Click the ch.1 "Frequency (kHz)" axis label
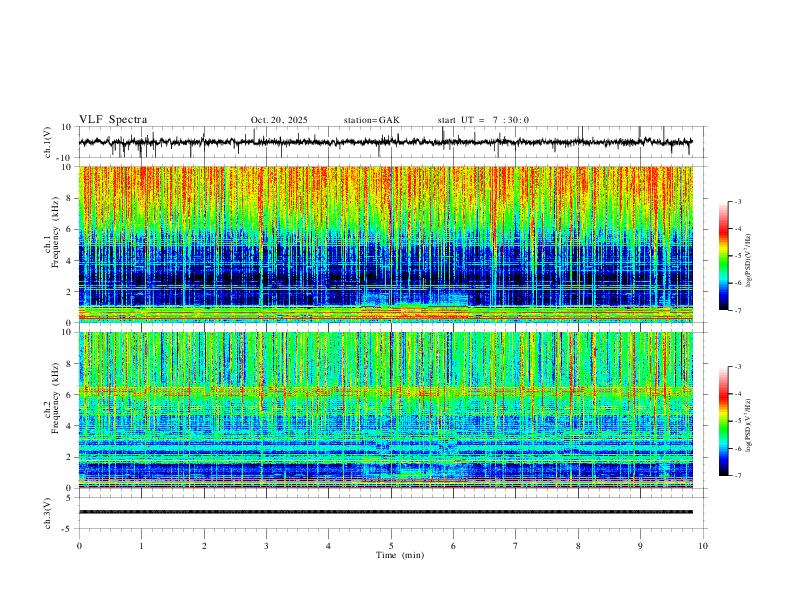 [x=55, y=233]
